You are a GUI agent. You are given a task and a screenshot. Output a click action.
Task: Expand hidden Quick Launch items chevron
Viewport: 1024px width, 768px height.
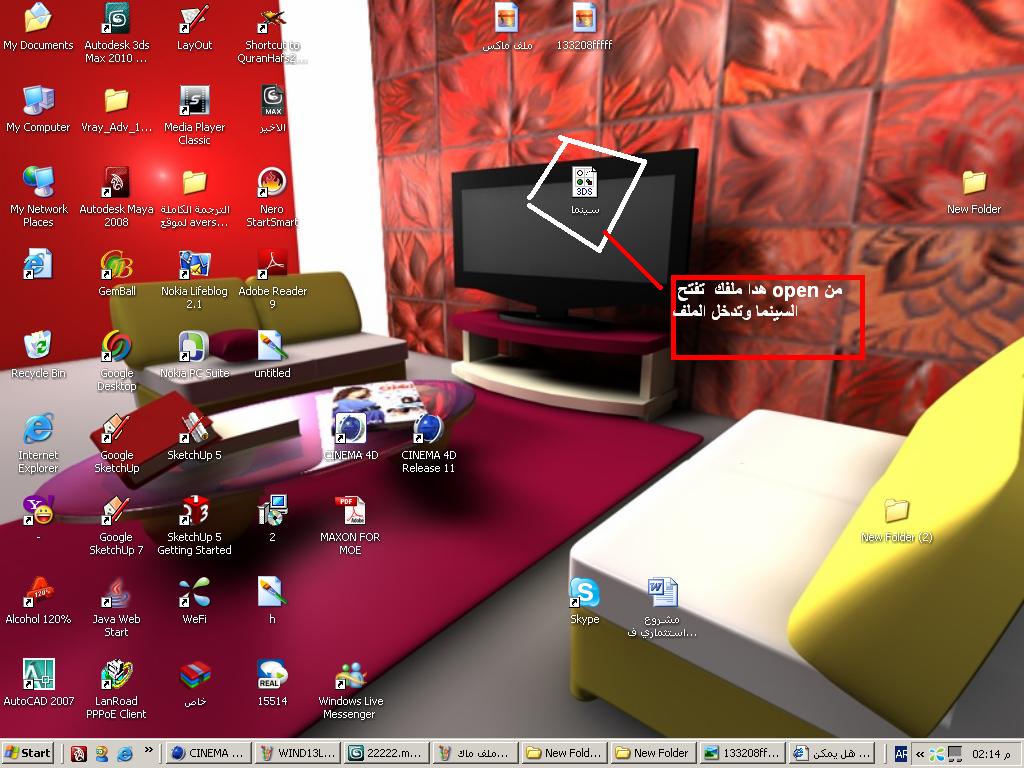point(148,750)
